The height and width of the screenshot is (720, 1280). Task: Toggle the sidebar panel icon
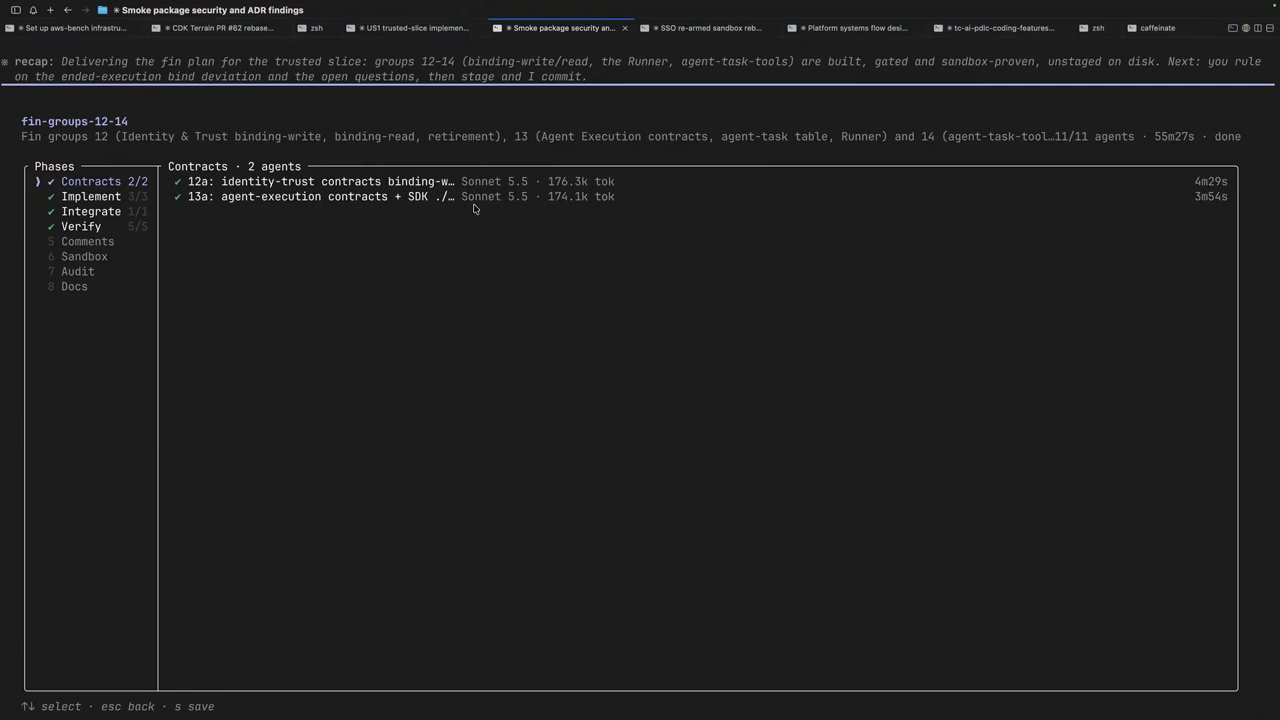point(16,10)
